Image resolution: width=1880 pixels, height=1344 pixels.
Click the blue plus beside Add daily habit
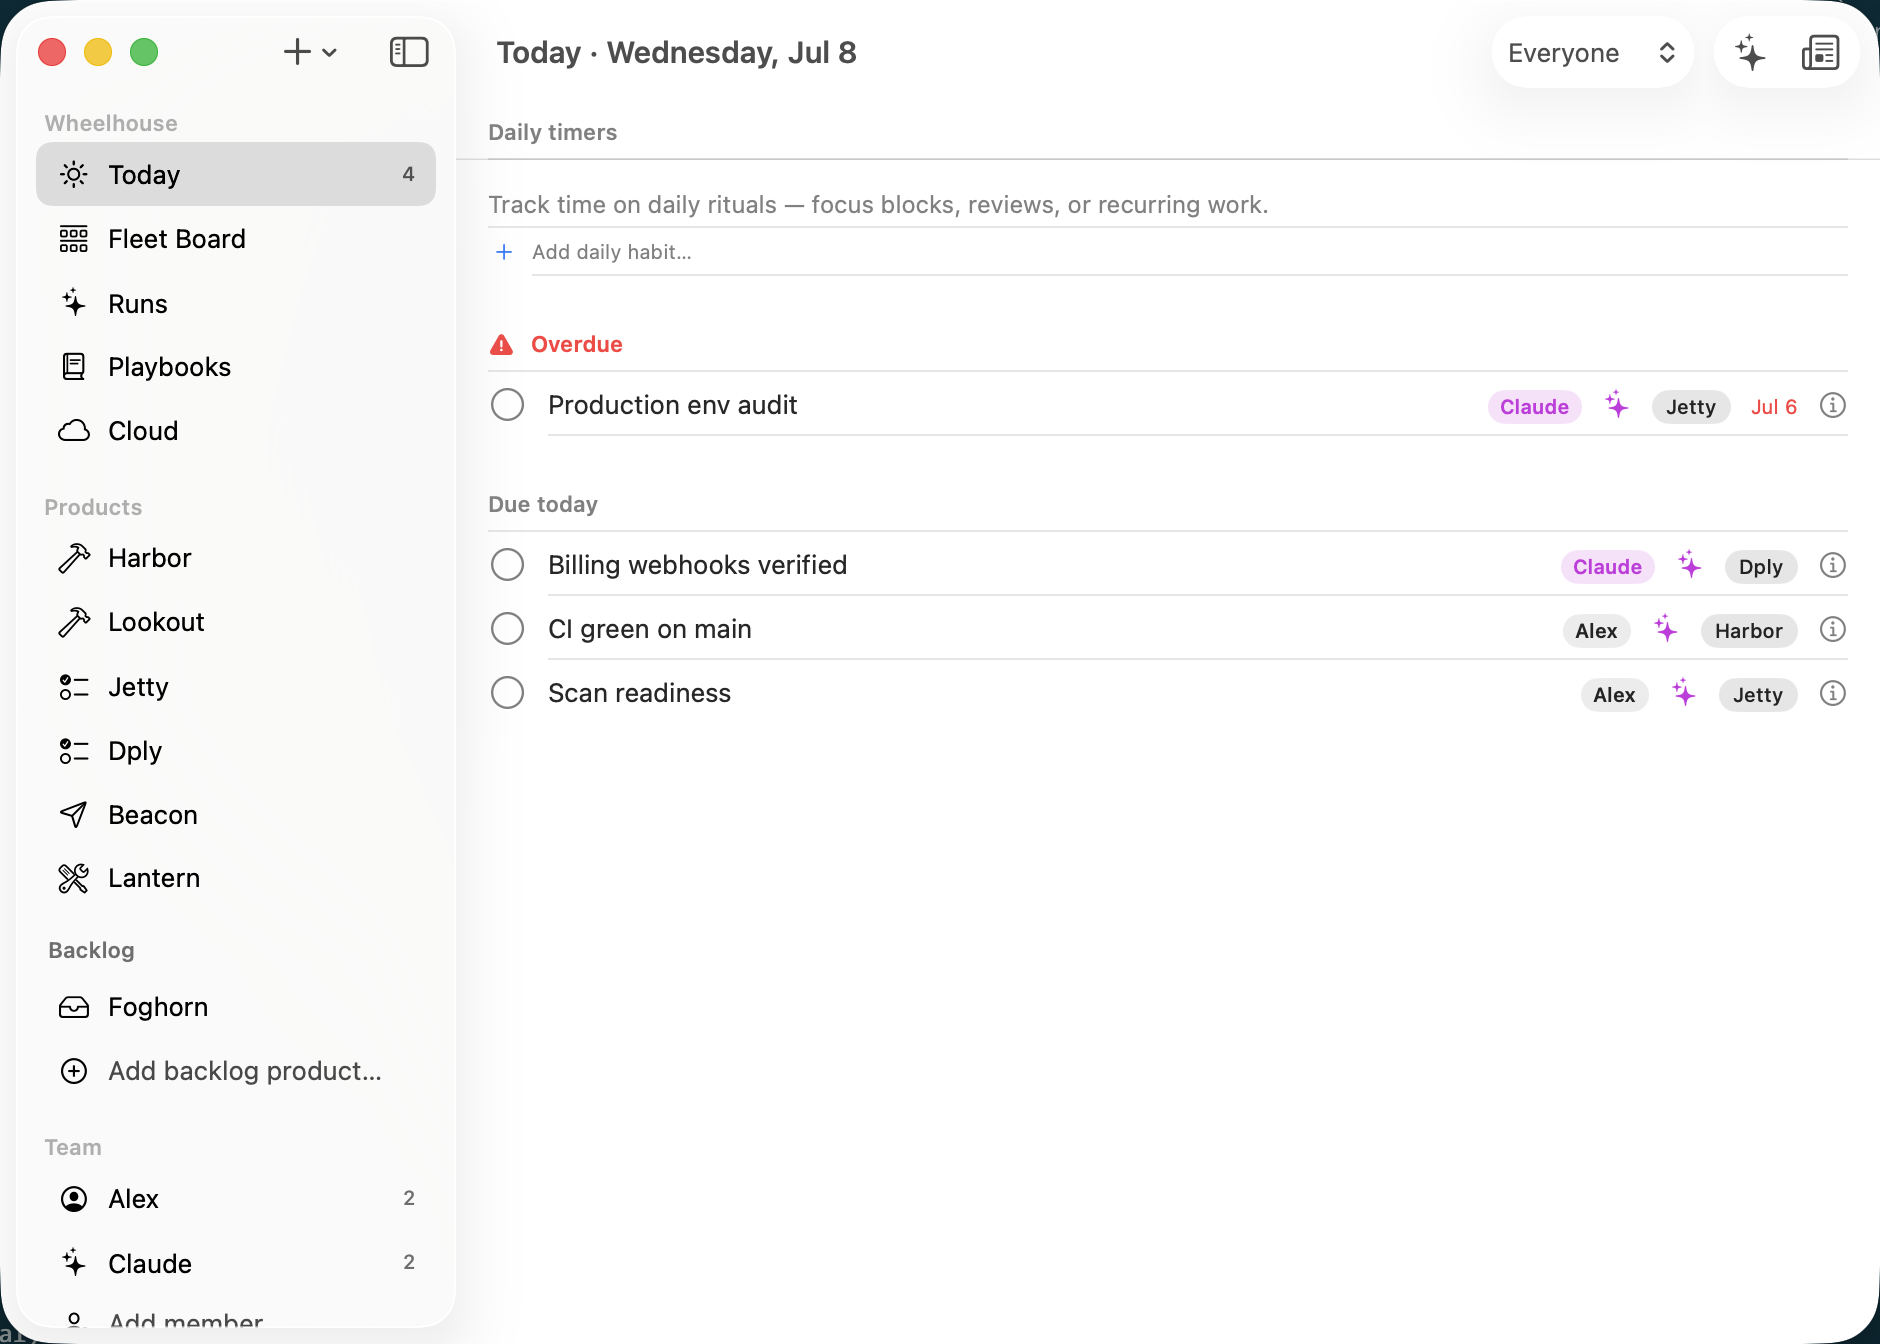504,252
